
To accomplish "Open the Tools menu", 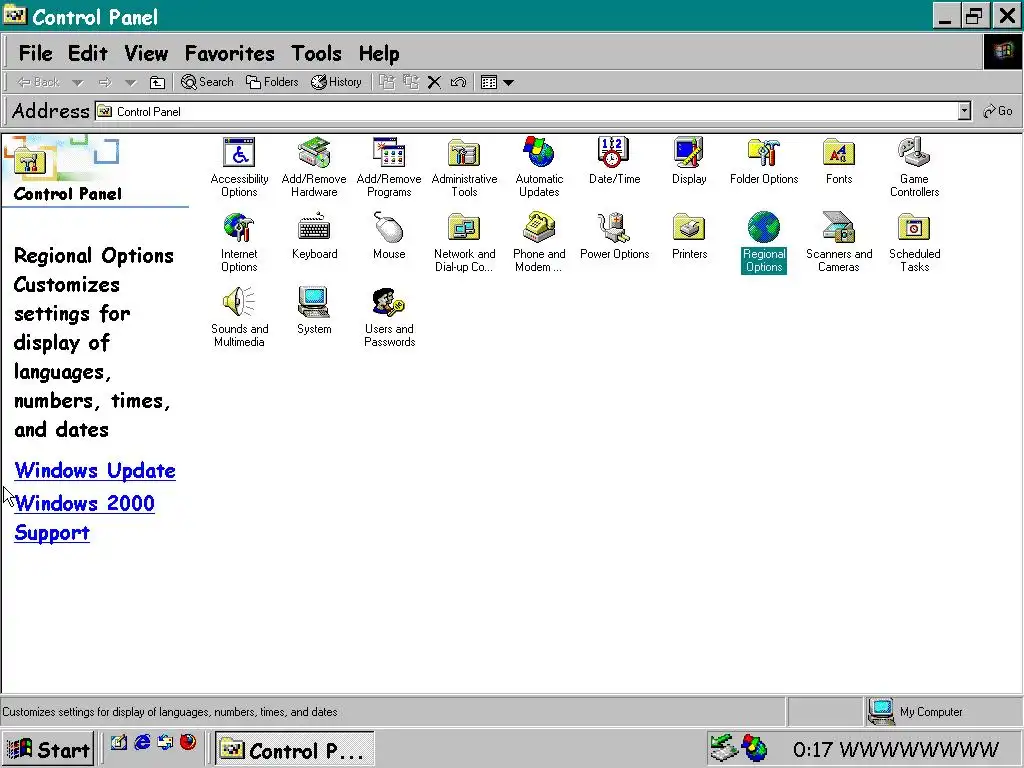I will coord(316,54).
